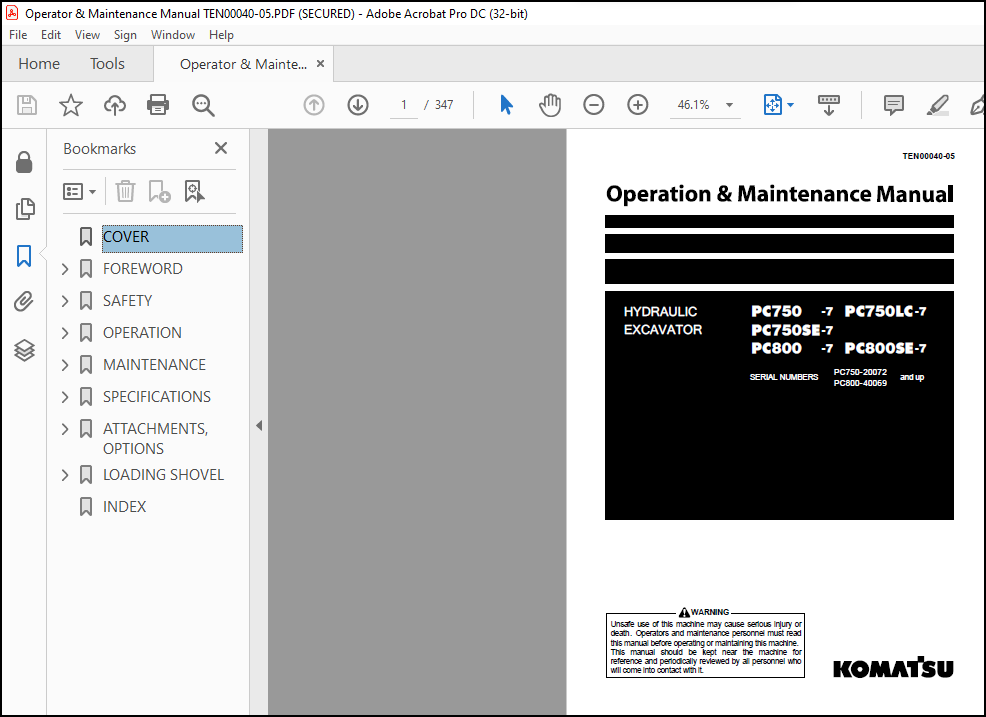Expand the LOADING SHOVEL bookmark
The image size is (986, 717).
click(65, 475)
